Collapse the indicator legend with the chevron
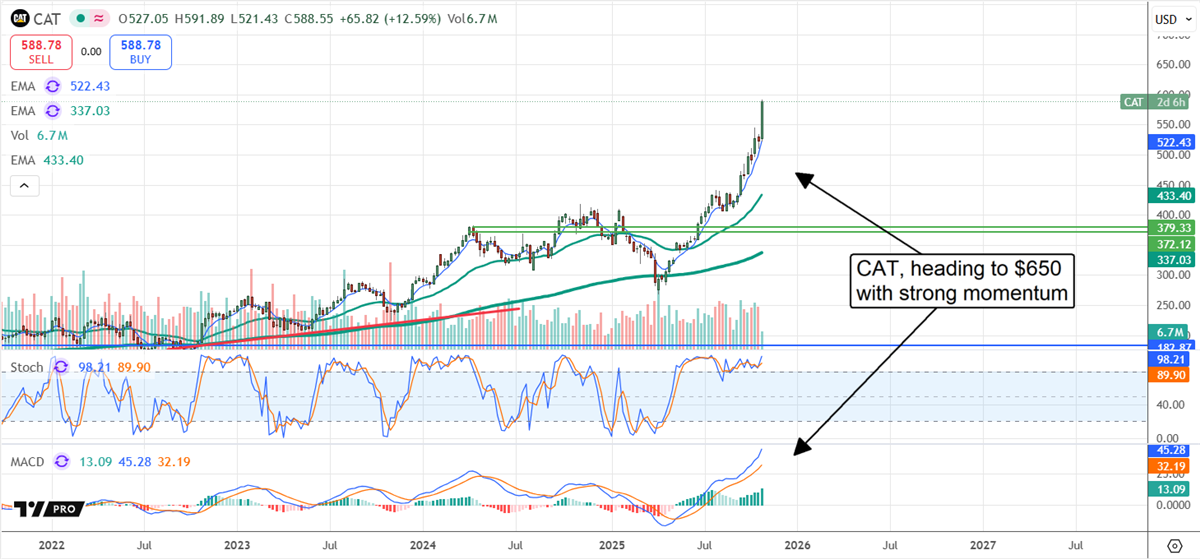1200x559 pixels. 25,185
